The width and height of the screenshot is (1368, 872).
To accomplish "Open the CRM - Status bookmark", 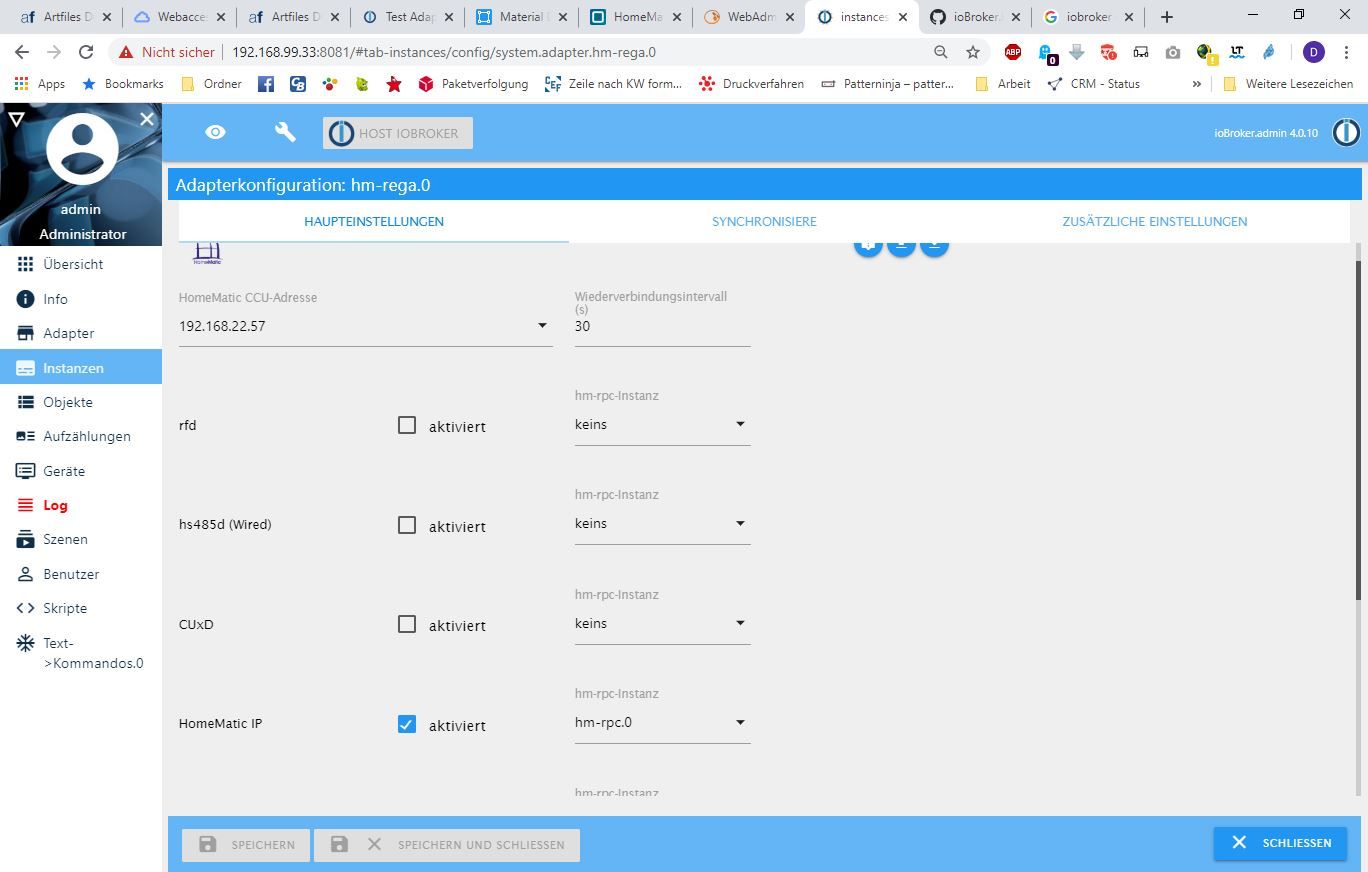I will tap(1094, 84).
